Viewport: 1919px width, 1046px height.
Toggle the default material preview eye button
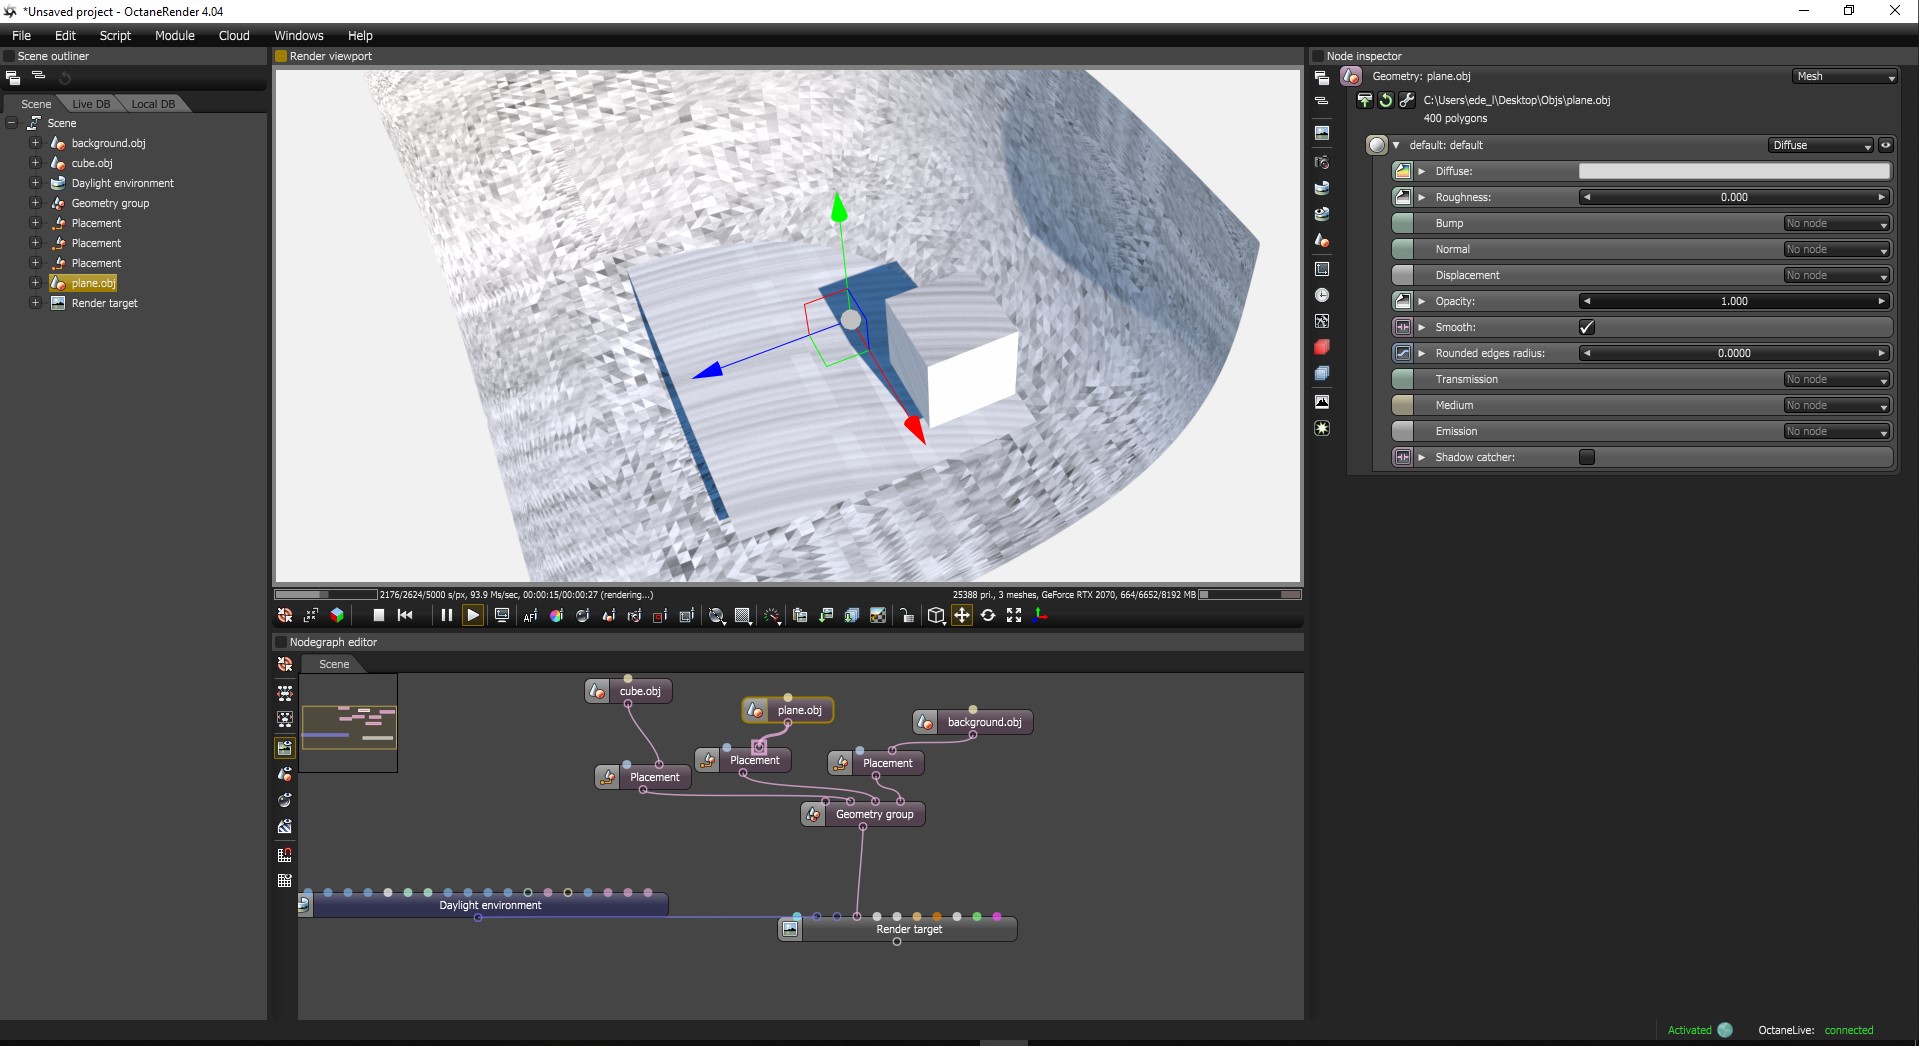(1886, 145)
